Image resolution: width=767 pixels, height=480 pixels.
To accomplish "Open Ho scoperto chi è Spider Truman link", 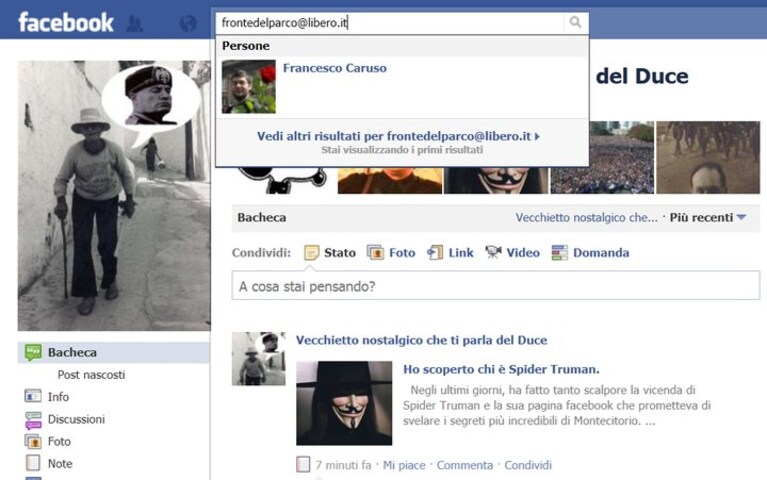I will 501,369.
